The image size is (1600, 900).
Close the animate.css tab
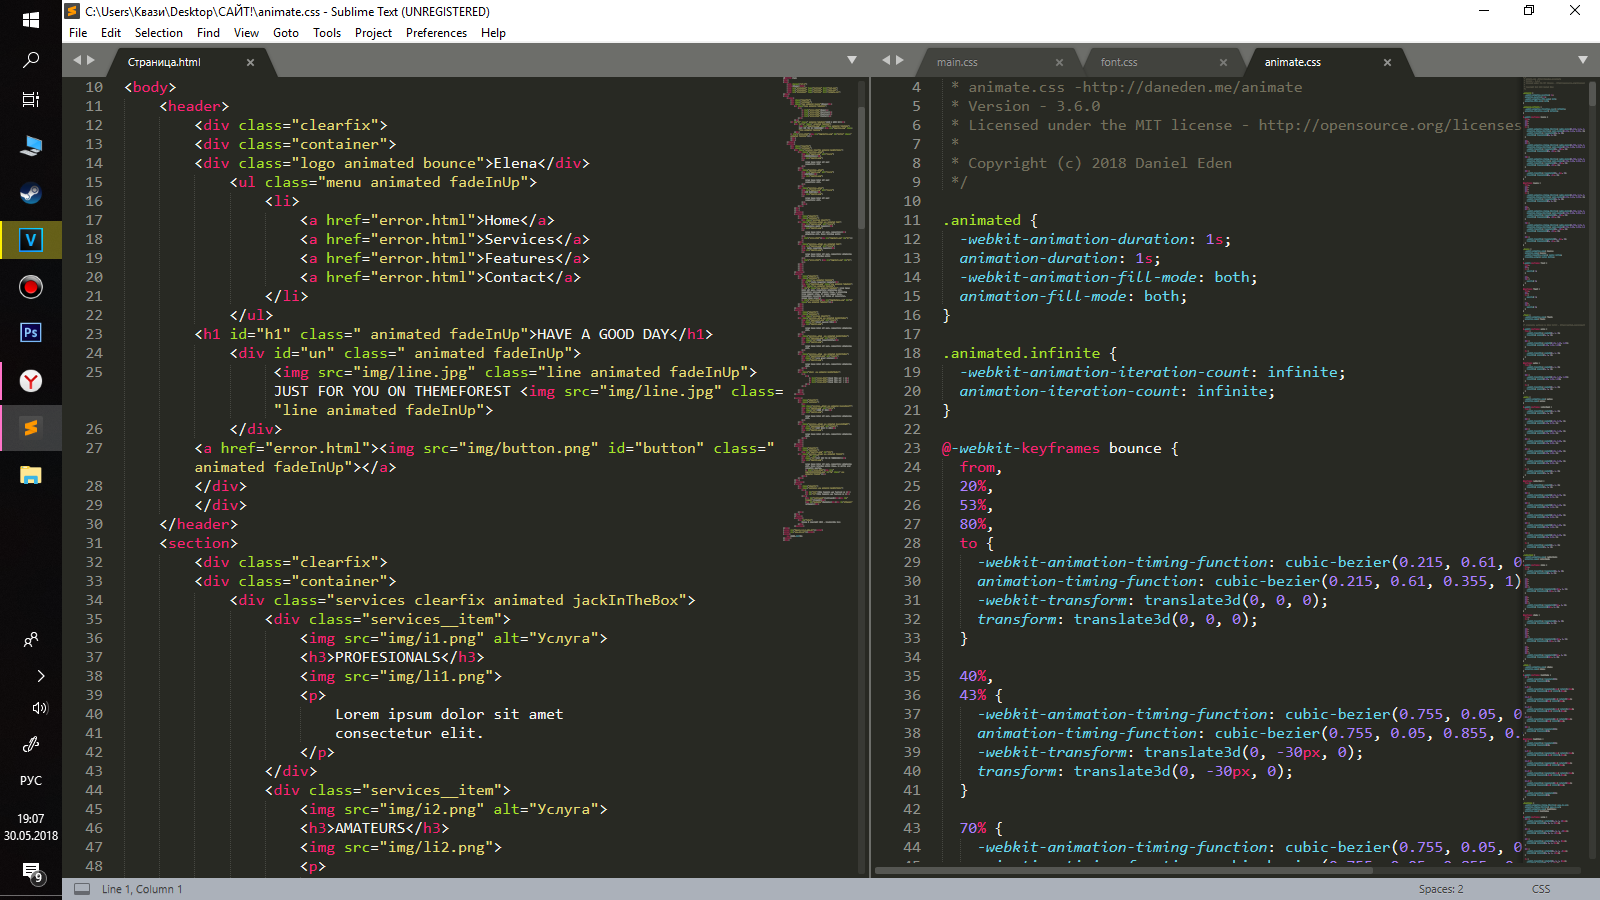[1387, 62]
